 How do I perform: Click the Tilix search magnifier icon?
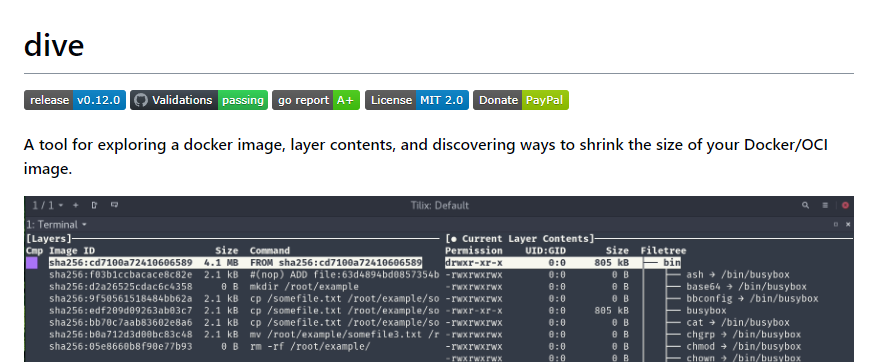point(805,205)
